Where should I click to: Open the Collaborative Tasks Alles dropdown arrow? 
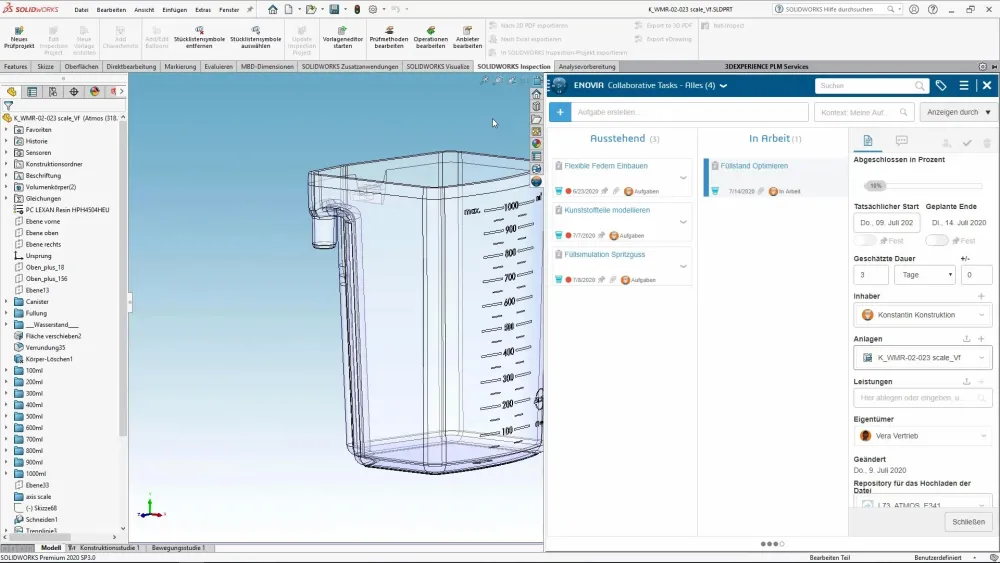723,85
